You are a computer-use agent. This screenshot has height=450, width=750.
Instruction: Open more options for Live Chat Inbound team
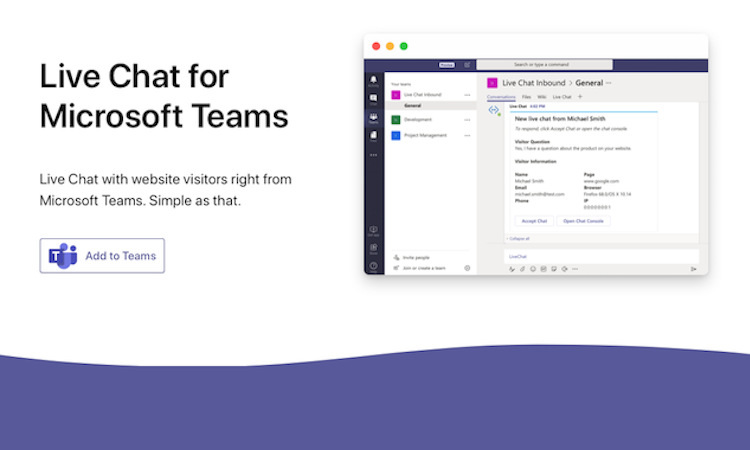(467, 95)
